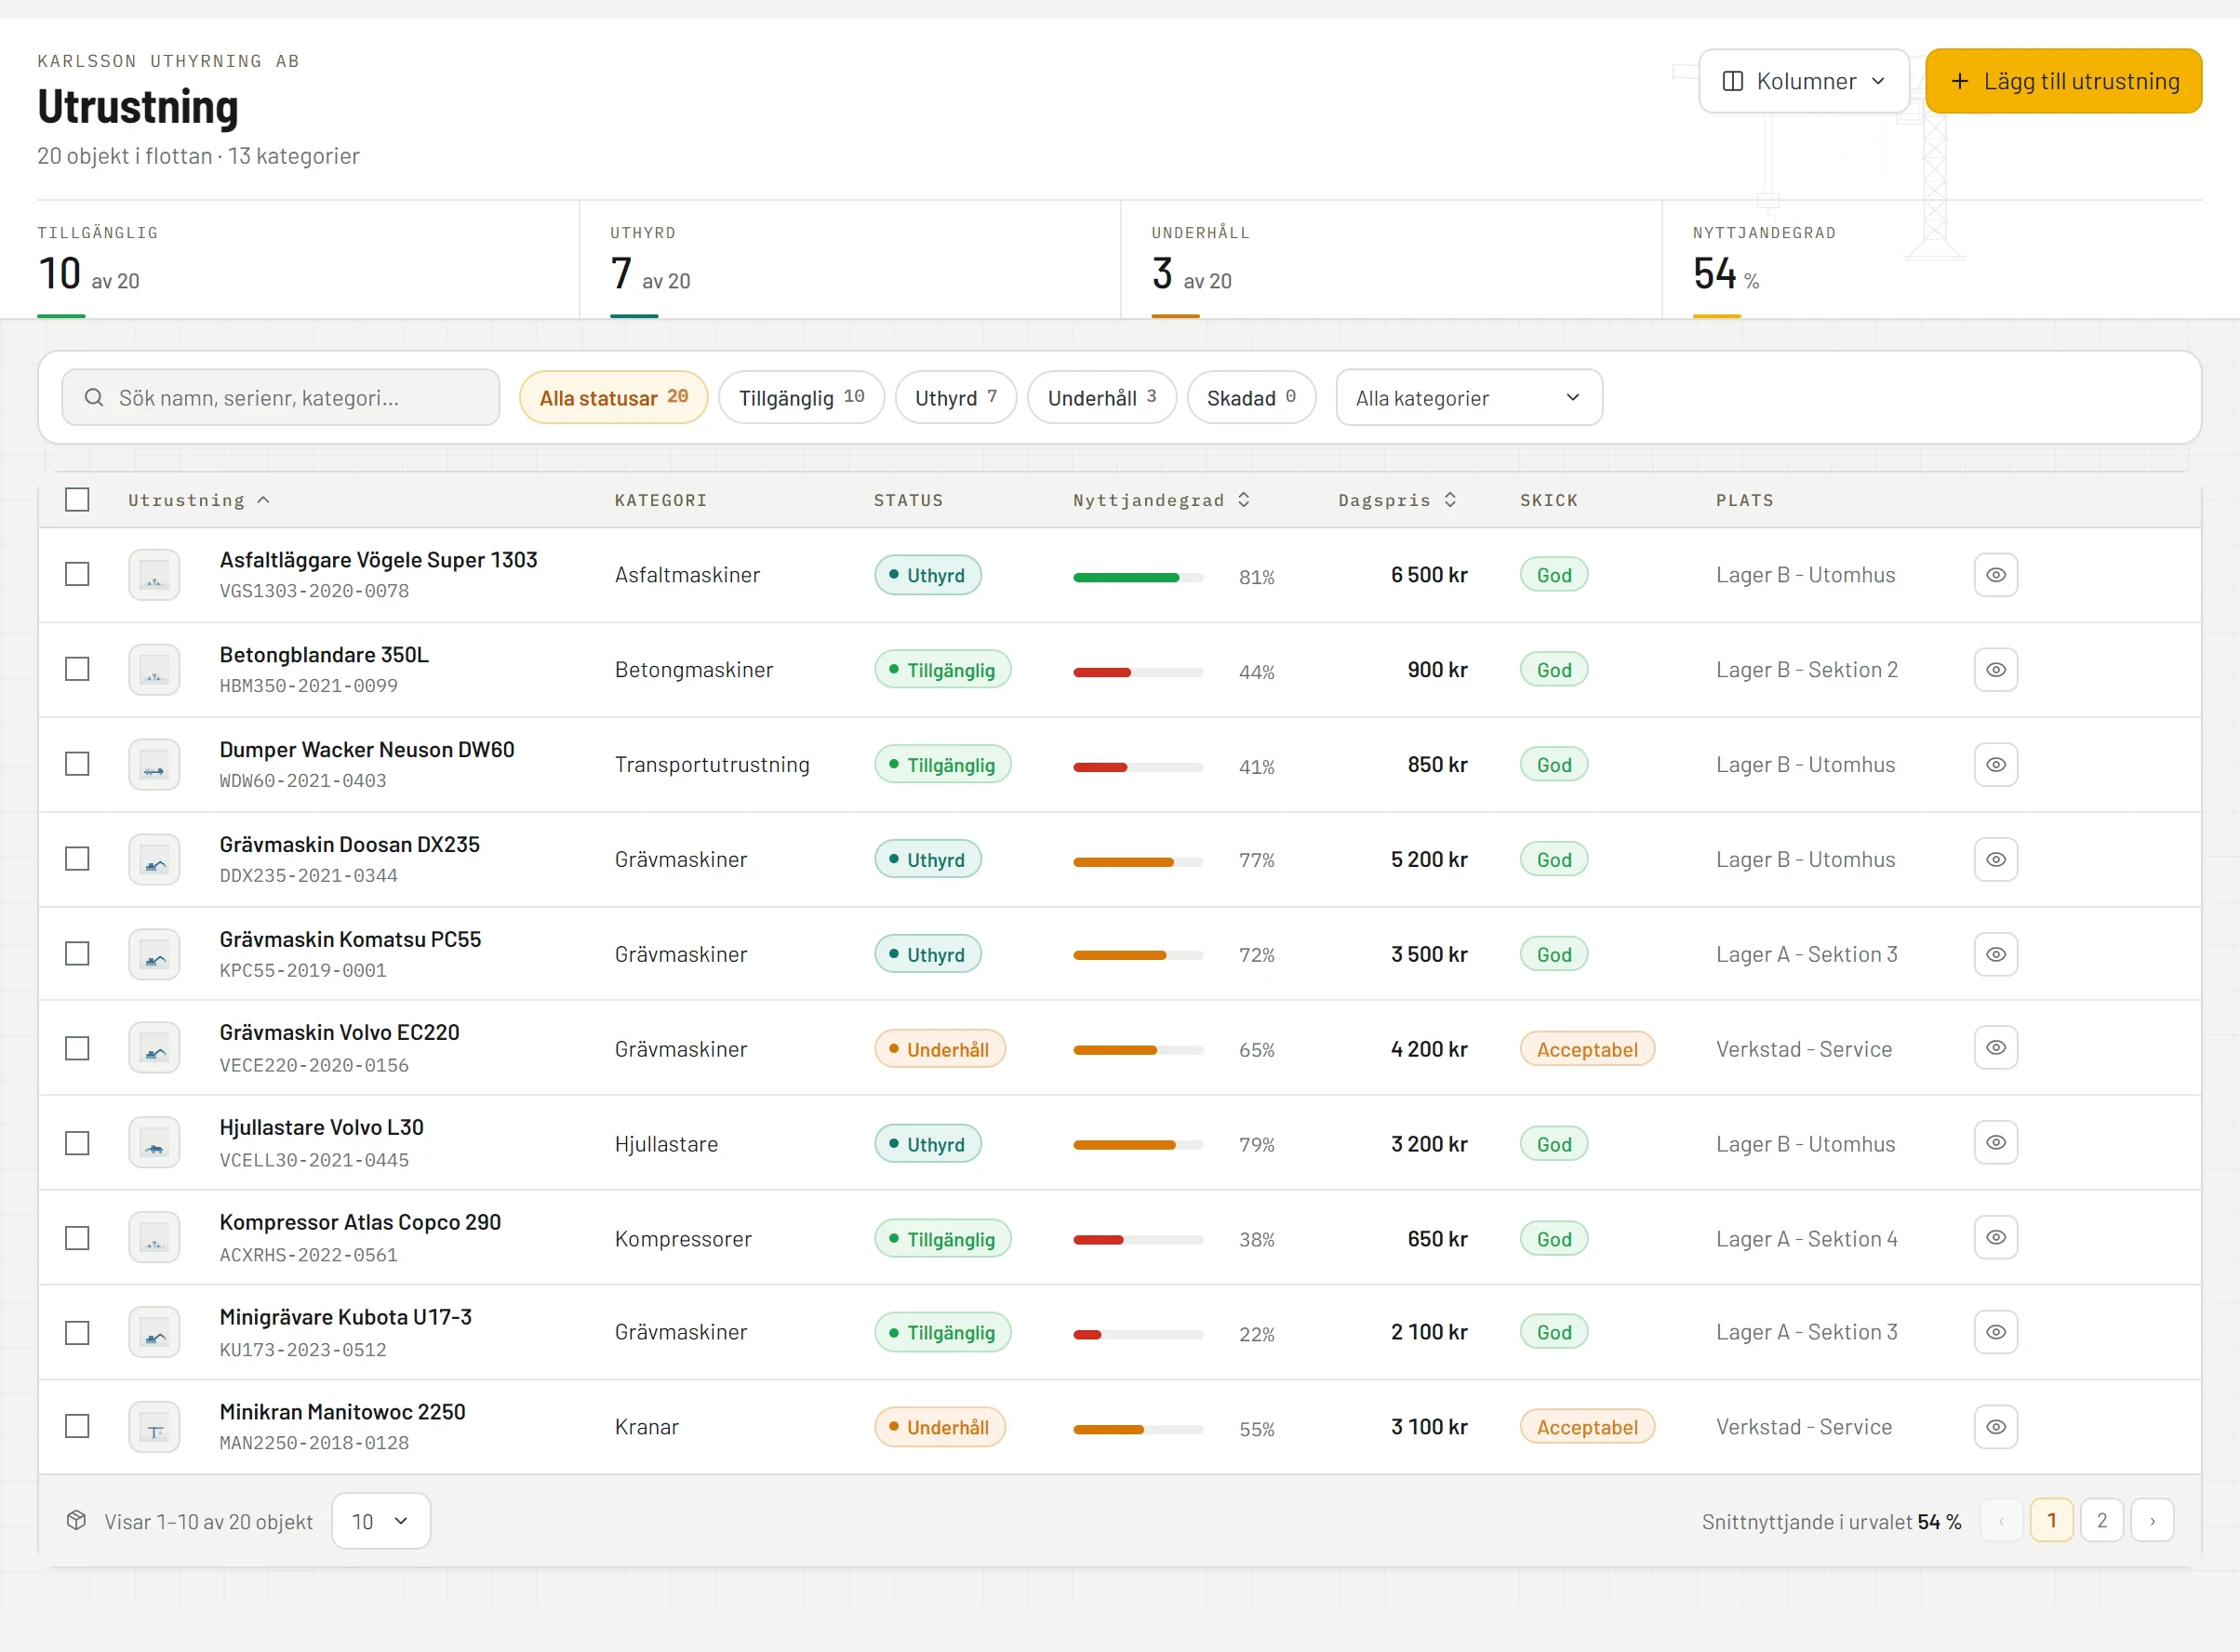Filter by Uthyrd status

[x=955, y=398]
